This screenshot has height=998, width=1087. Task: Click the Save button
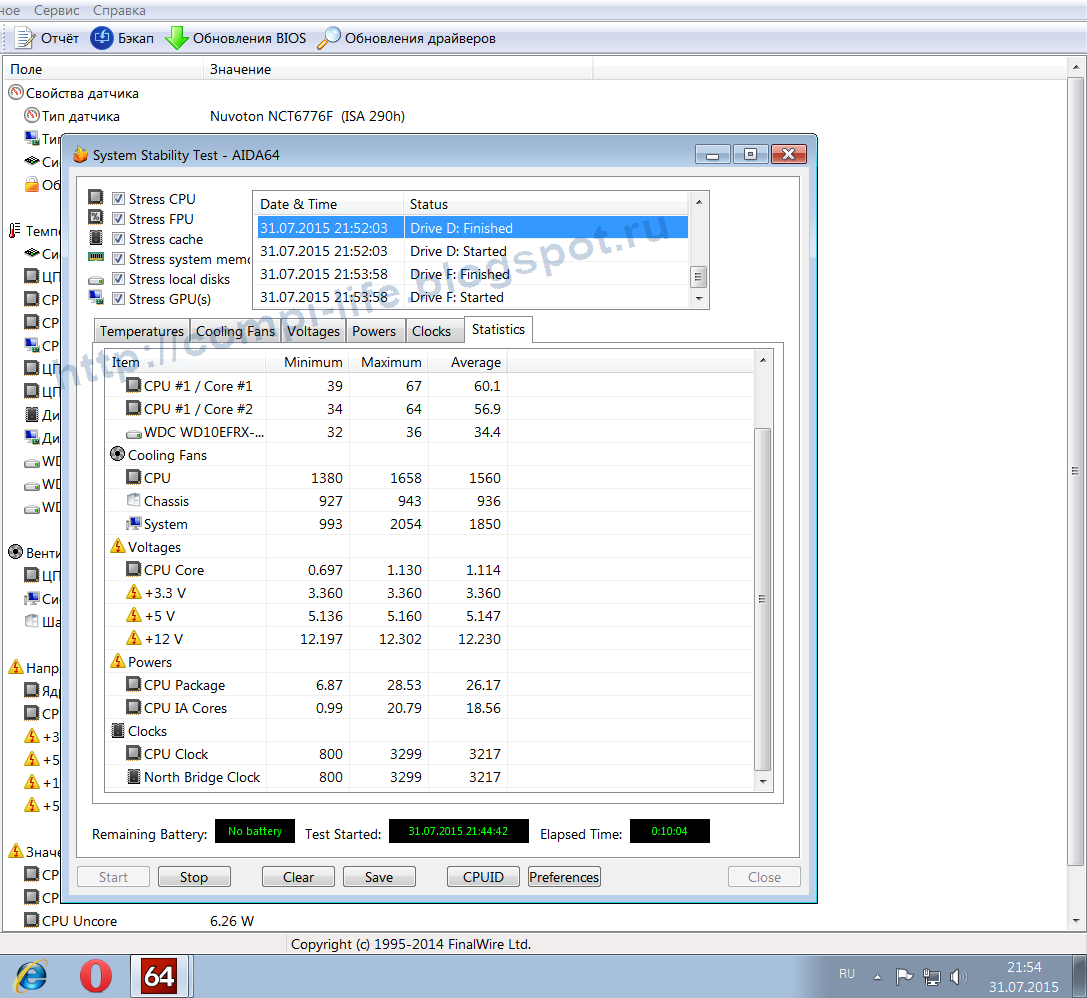[x=379, y=877]
